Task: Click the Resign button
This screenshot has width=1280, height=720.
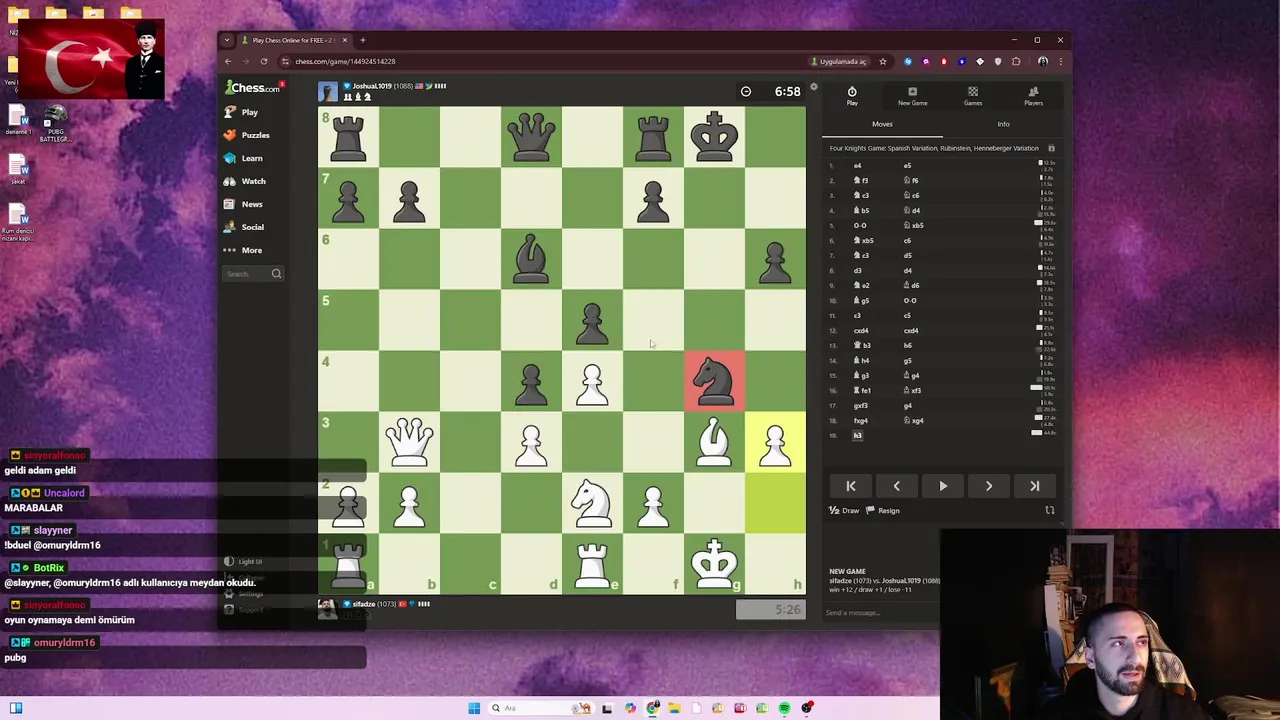Action: tap(883, 511)
